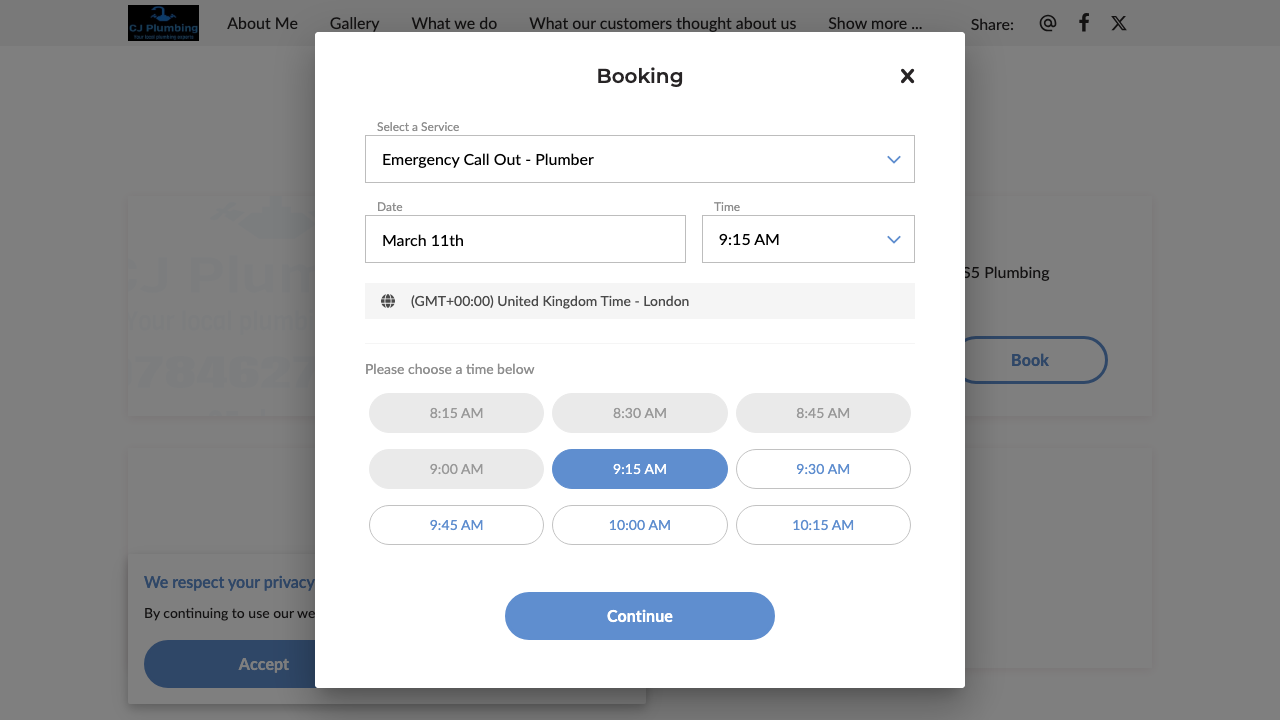The image size is (1280, 720).
Task: Open the What we do menu item
Action: (x=454, y=23)
